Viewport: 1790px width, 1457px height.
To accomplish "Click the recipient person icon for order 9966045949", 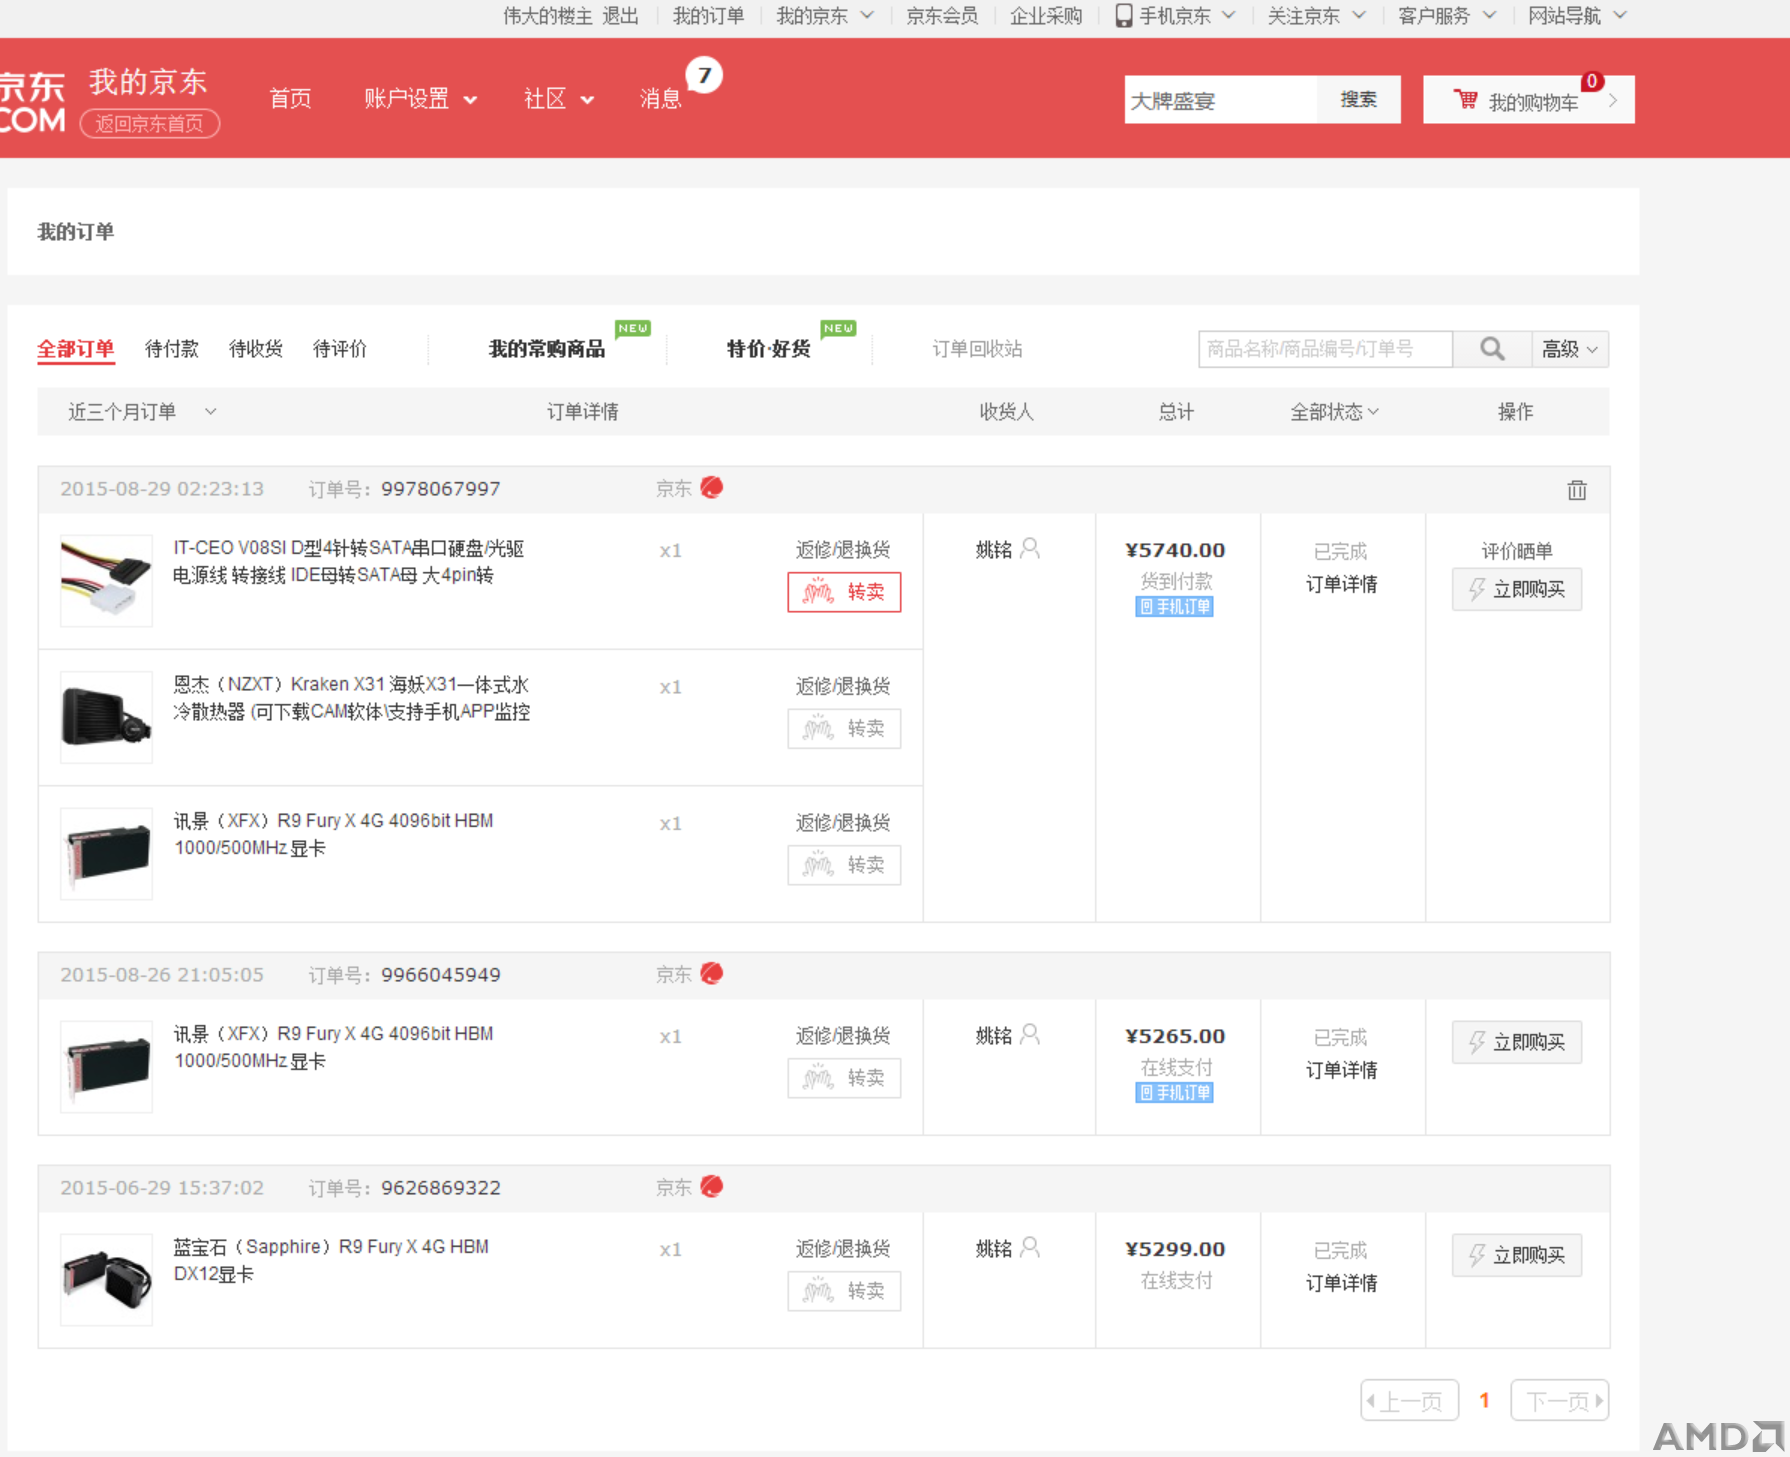I will 1031,1034.
